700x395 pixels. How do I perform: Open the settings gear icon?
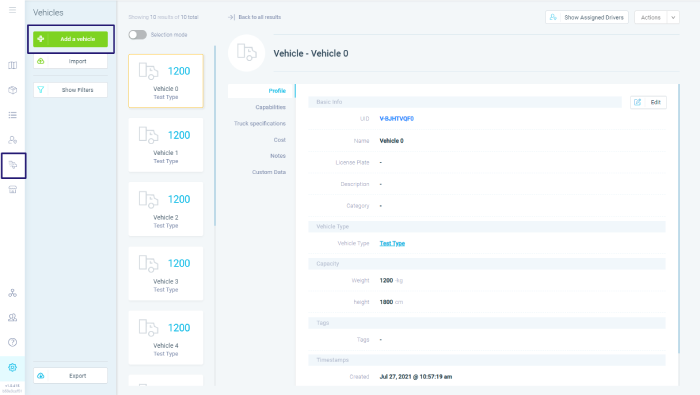click(12, 367)
